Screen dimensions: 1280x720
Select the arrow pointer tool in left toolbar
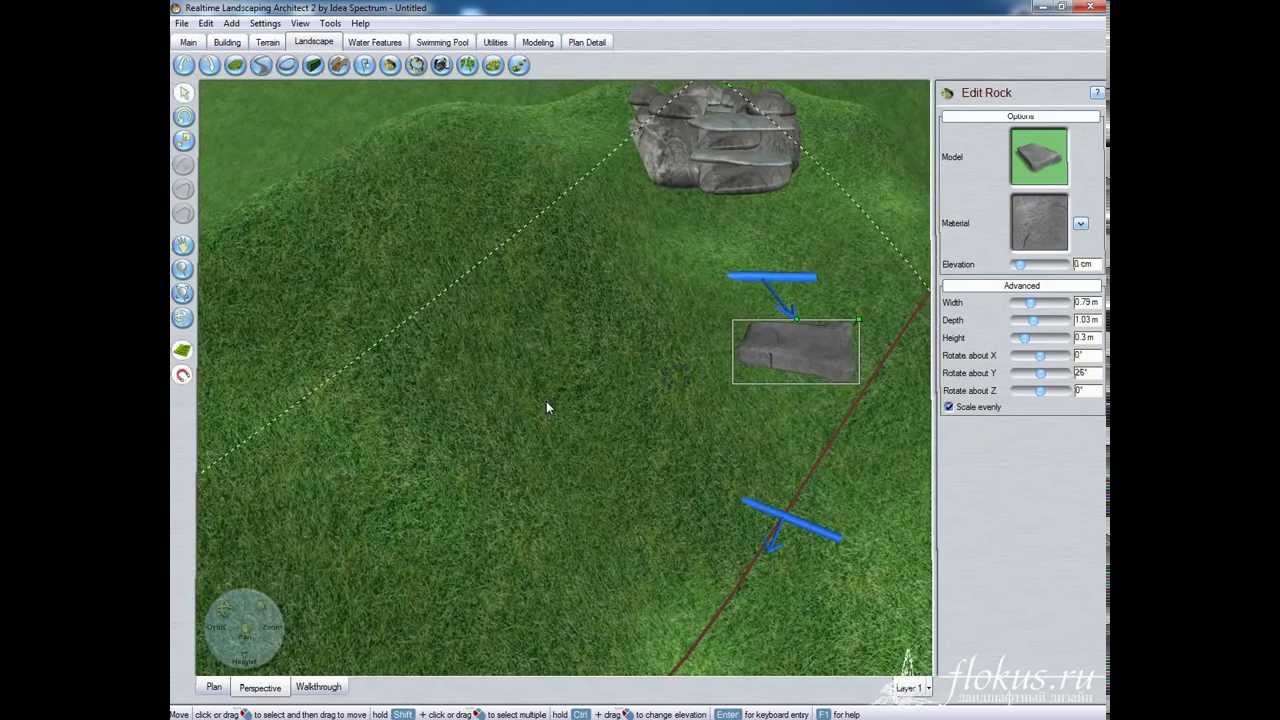pos(183,93)
